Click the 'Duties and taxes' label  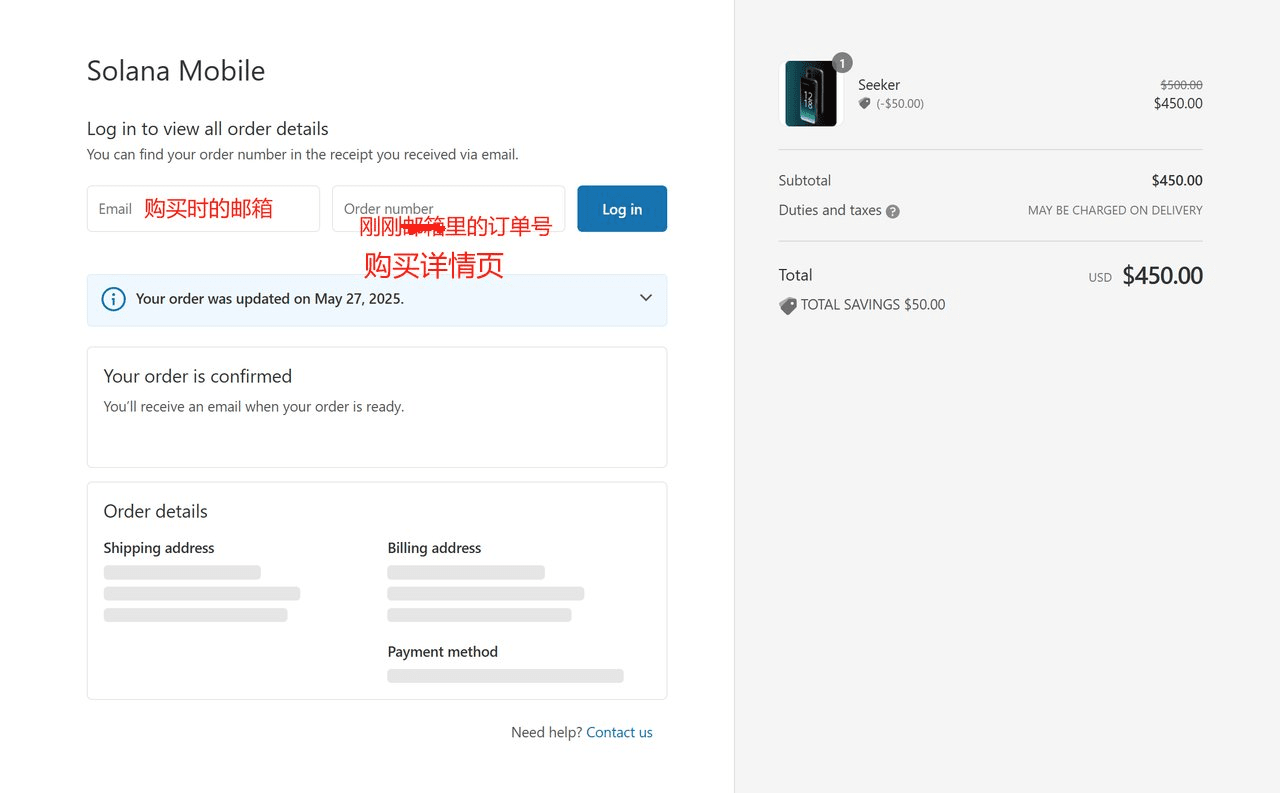pos(830,211)
